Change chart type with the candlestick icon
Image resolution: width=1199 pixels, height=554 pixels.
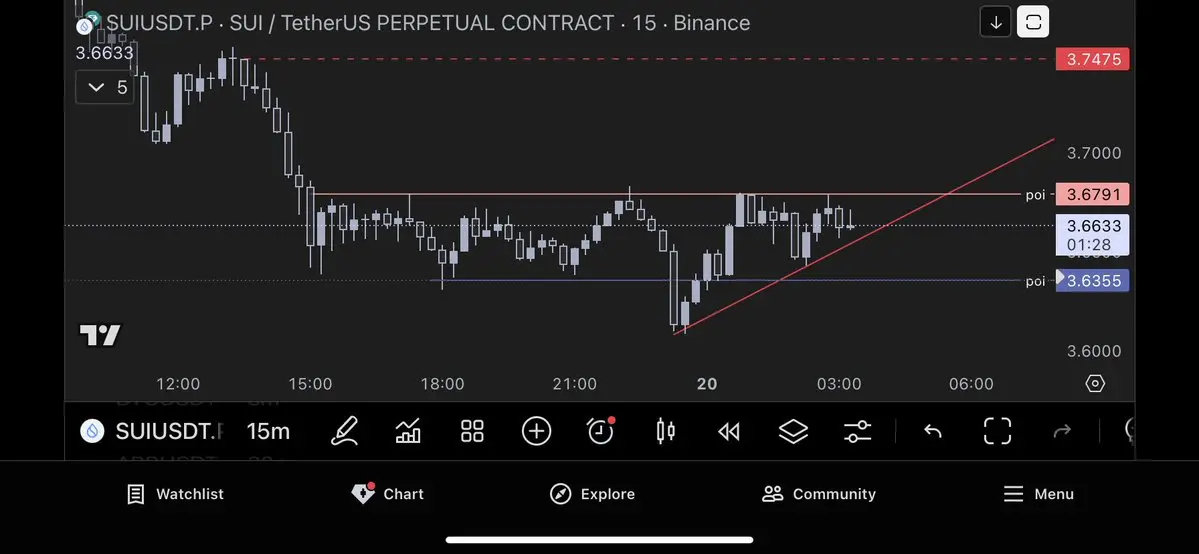tap(665, 432)
